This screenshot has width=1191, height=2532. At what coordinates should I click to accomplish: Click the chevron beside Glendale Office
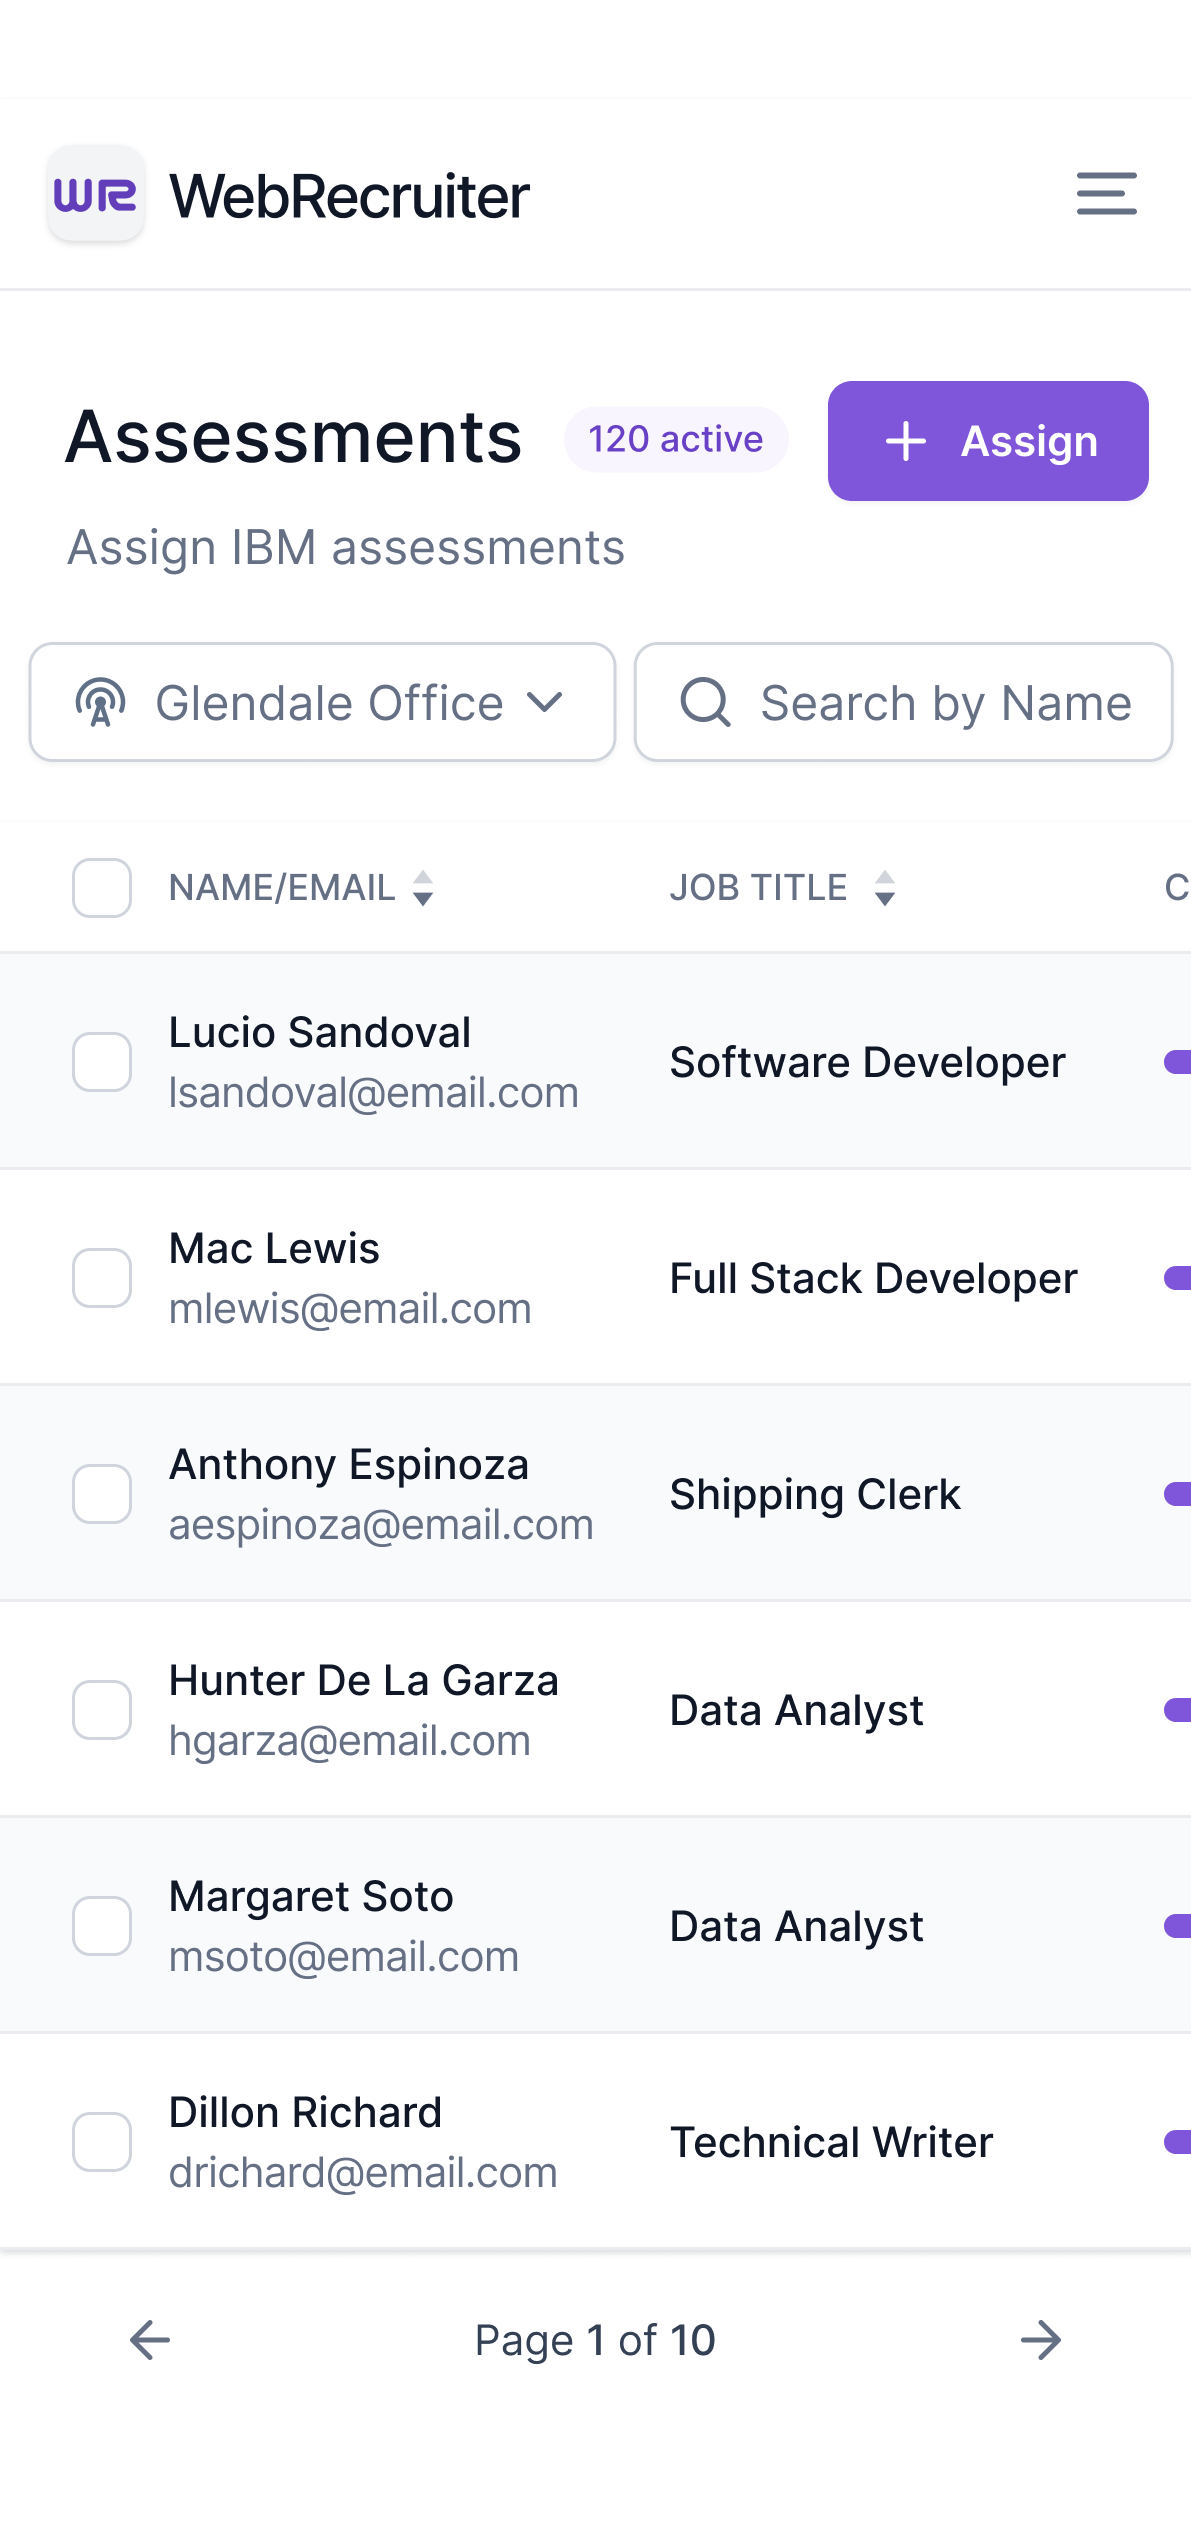click(545, 702)
